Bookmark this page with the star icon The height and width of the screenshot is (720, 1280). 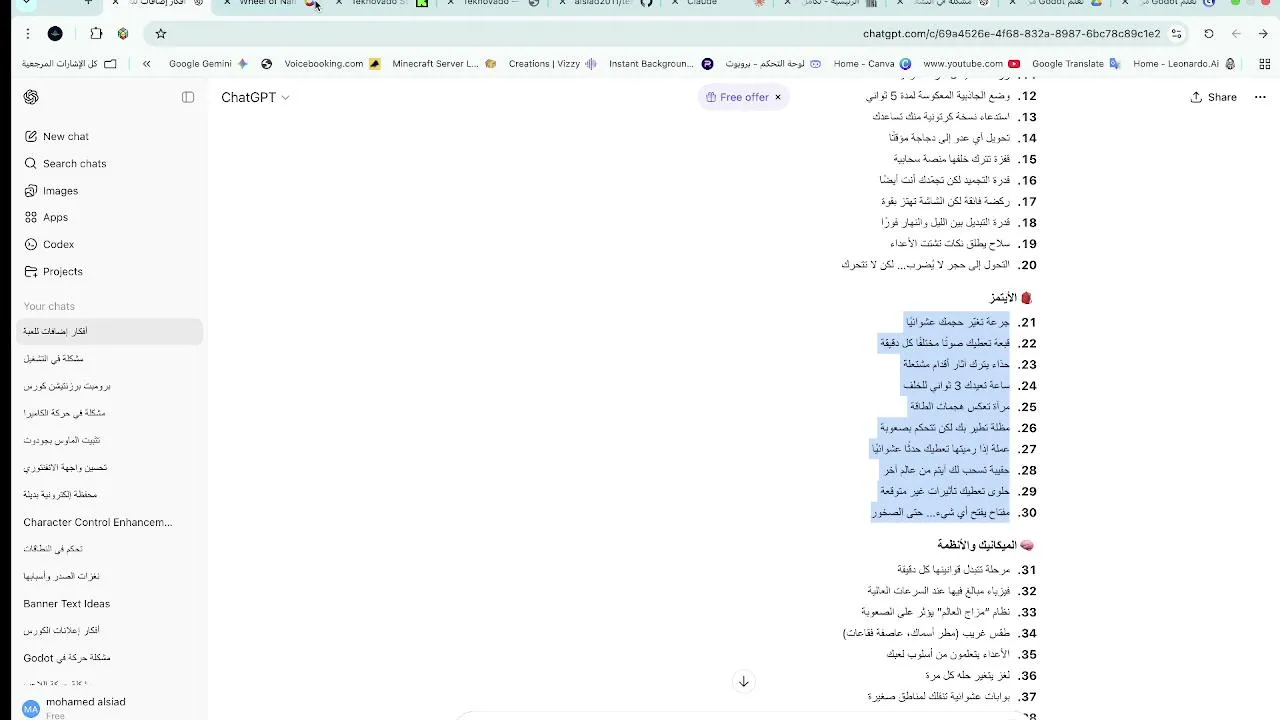160,33
